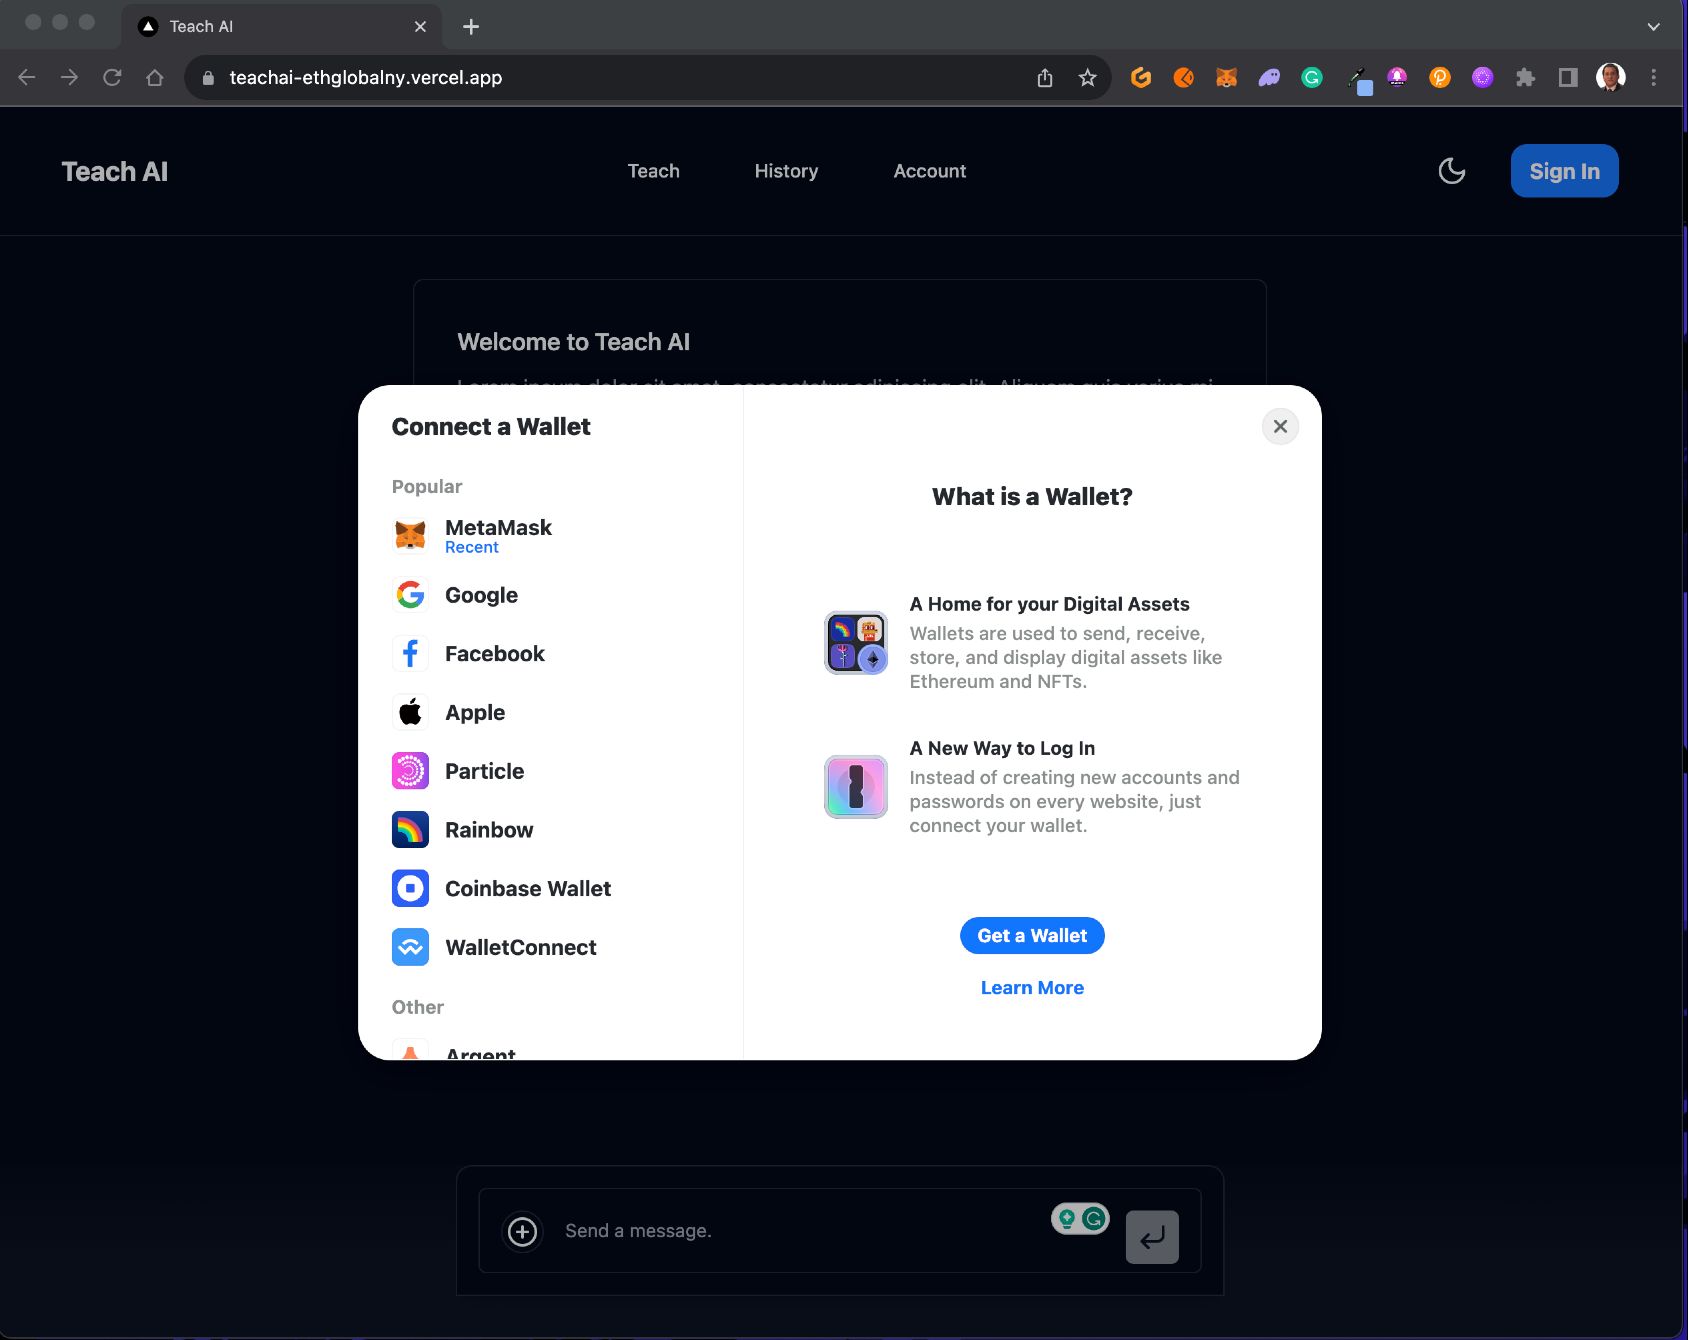Image resolution: width=1688 pixels, height=1340 pixels.
Task: Select the MetaMask wallet option
Action: tap(550, 536)
